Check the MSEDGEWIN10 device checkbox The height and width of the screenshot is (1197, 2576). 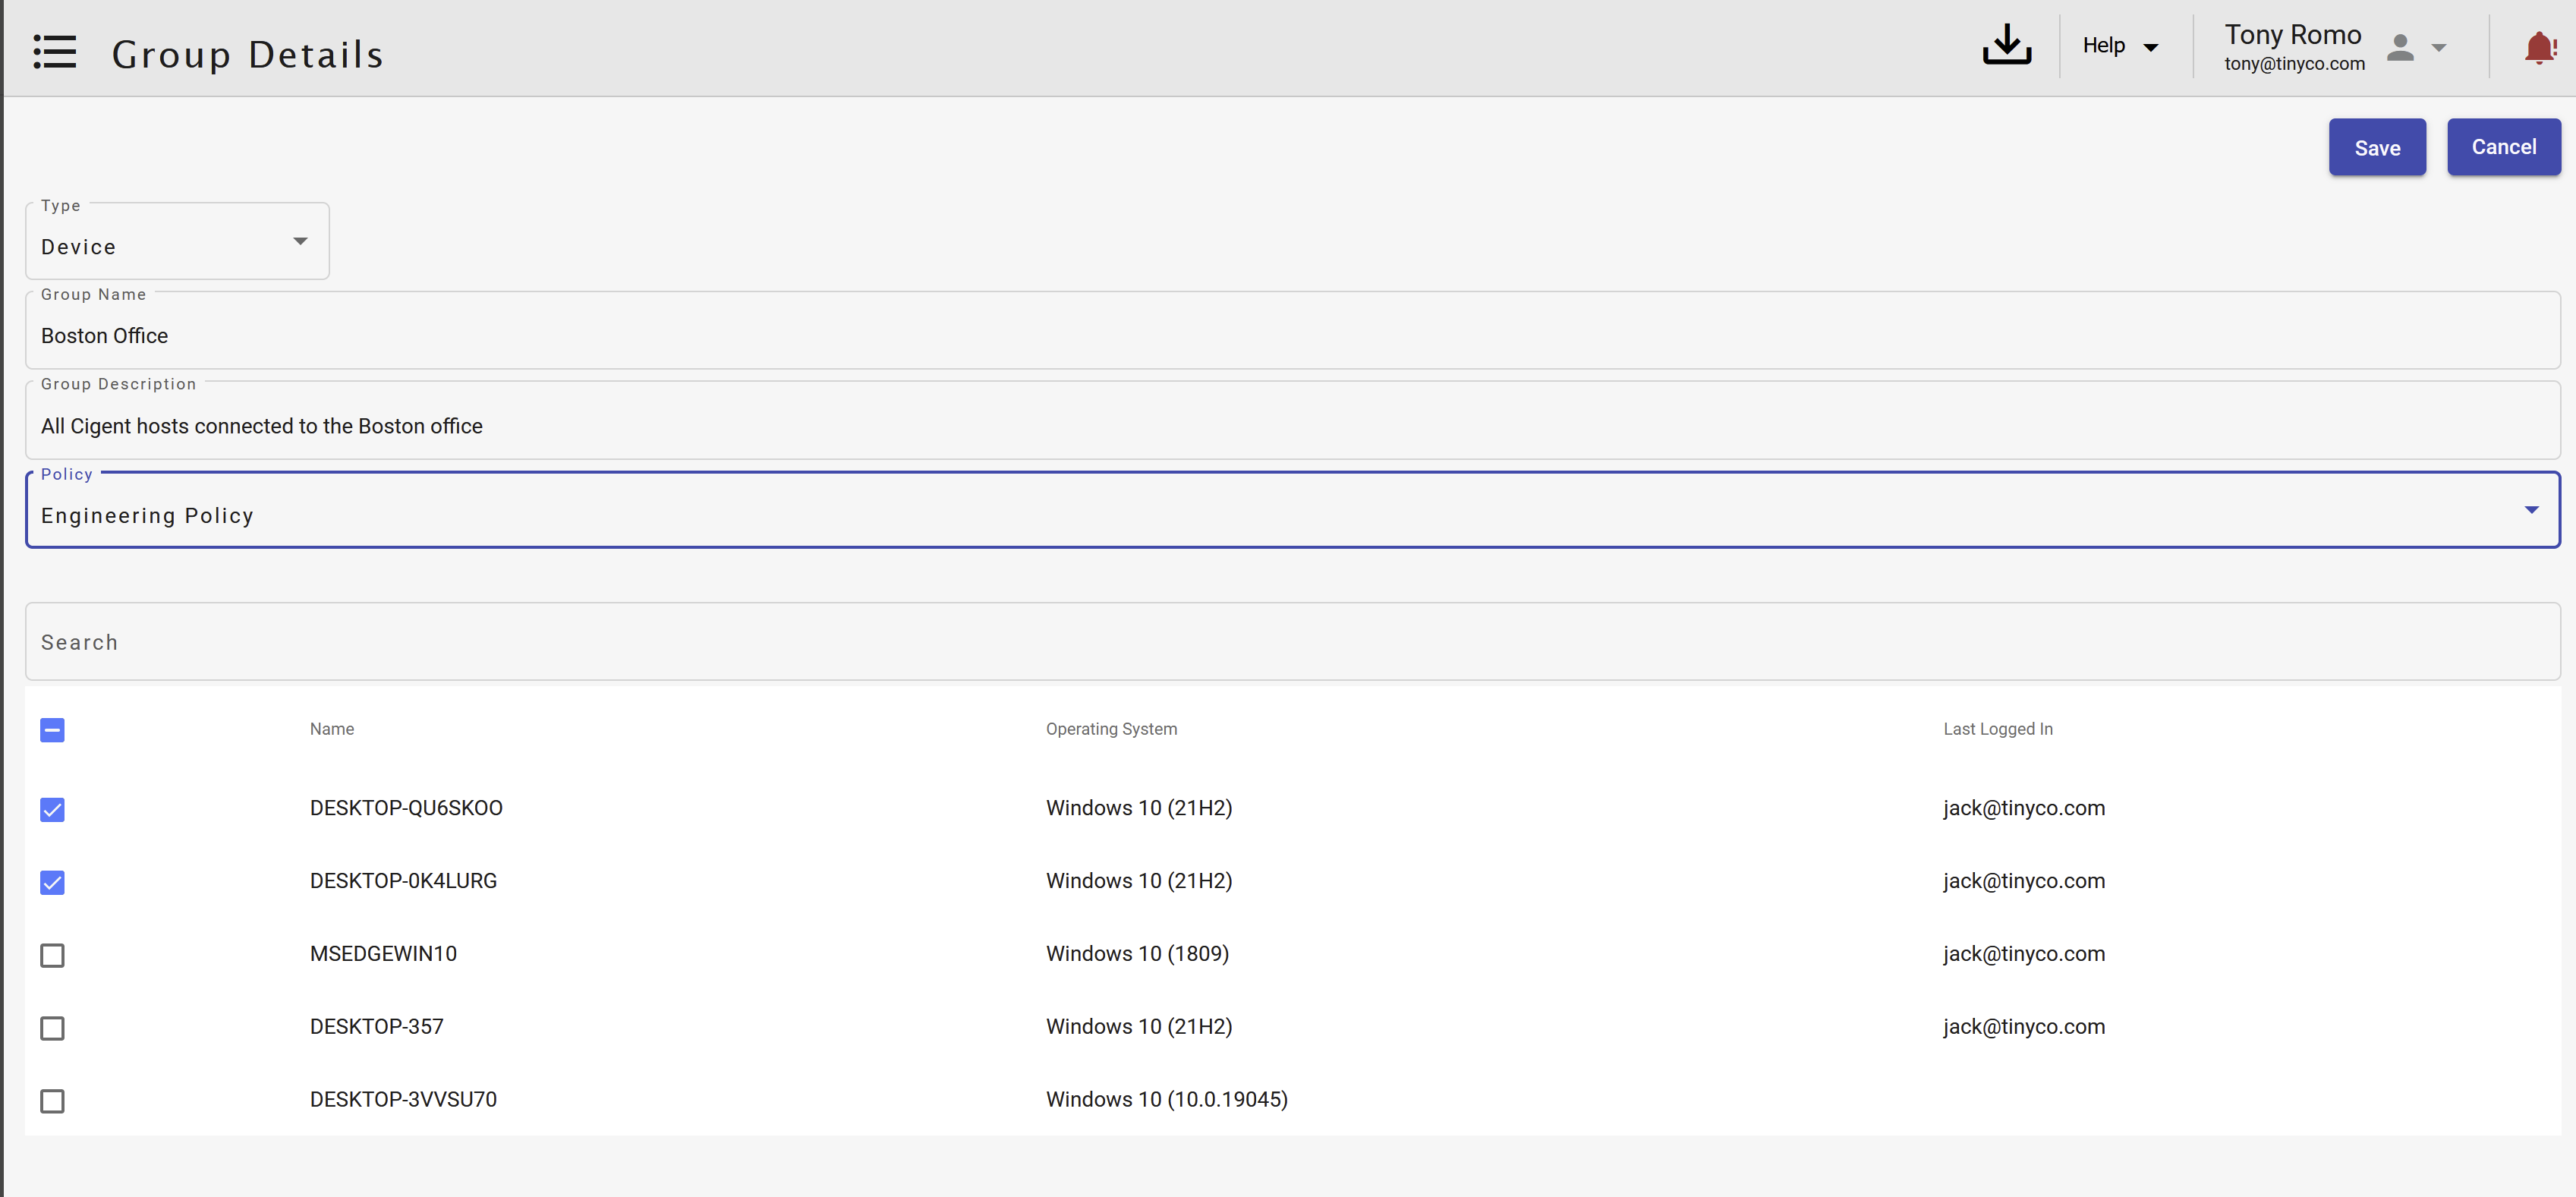pos(53,955)
